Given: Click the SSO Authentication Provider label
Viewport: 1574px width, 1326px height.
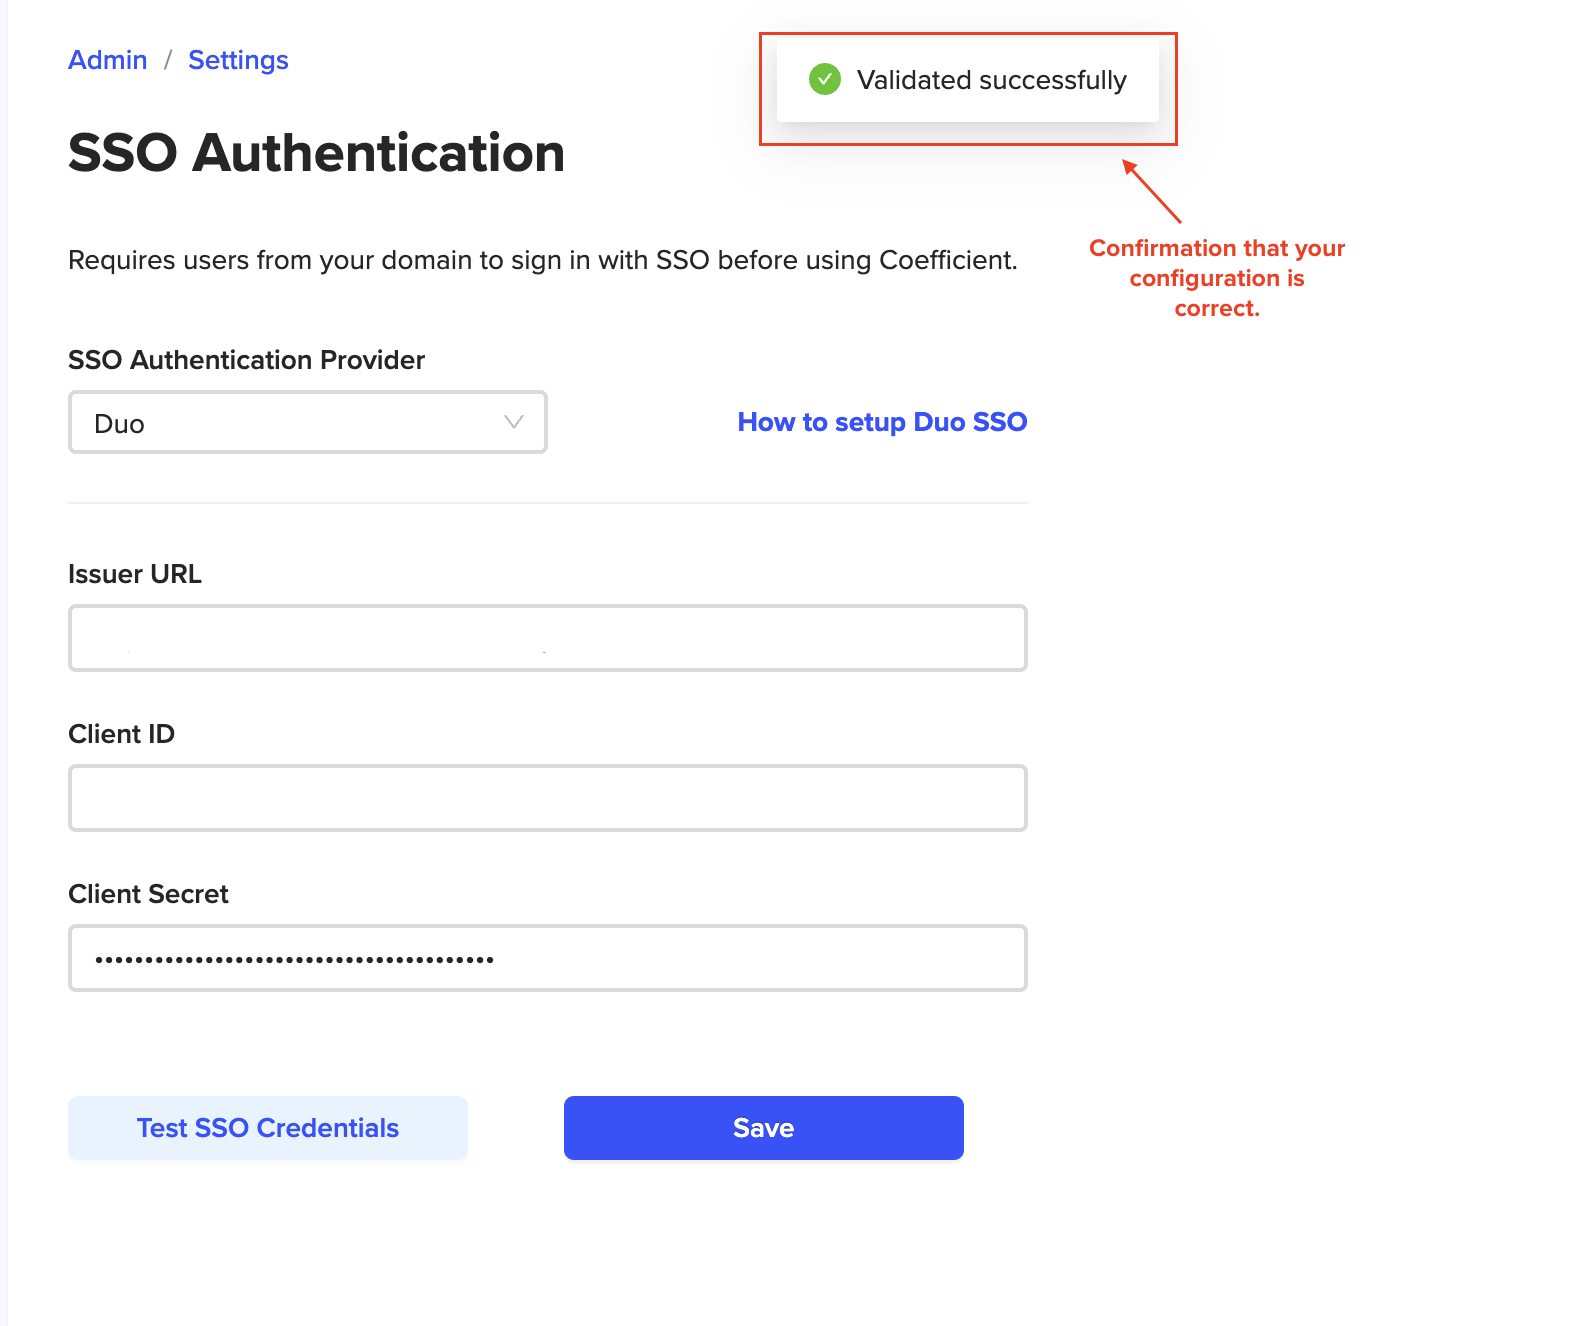Looking at the screenshot, I should click(x=246, y=360).
